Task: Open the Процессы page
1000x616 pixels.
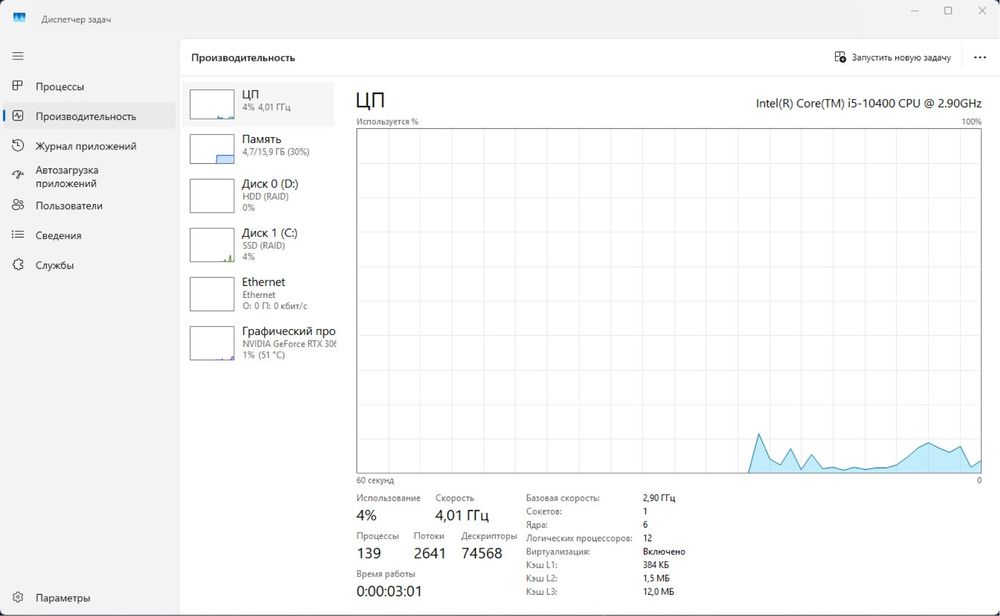Action: 89,86
